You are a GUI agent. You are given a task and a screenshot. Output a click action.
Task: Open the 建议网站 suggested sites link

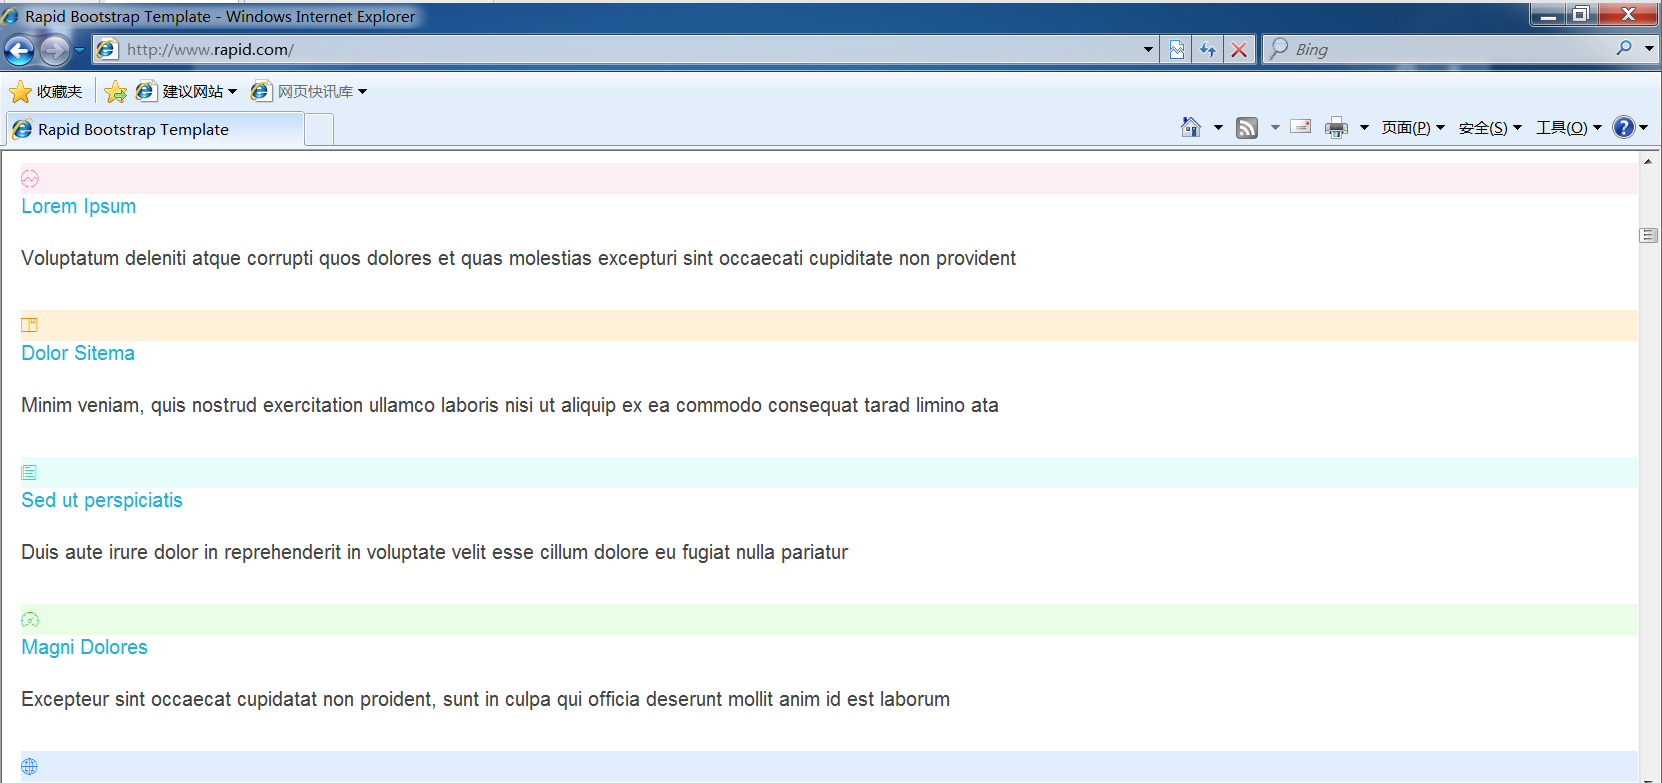187,91
